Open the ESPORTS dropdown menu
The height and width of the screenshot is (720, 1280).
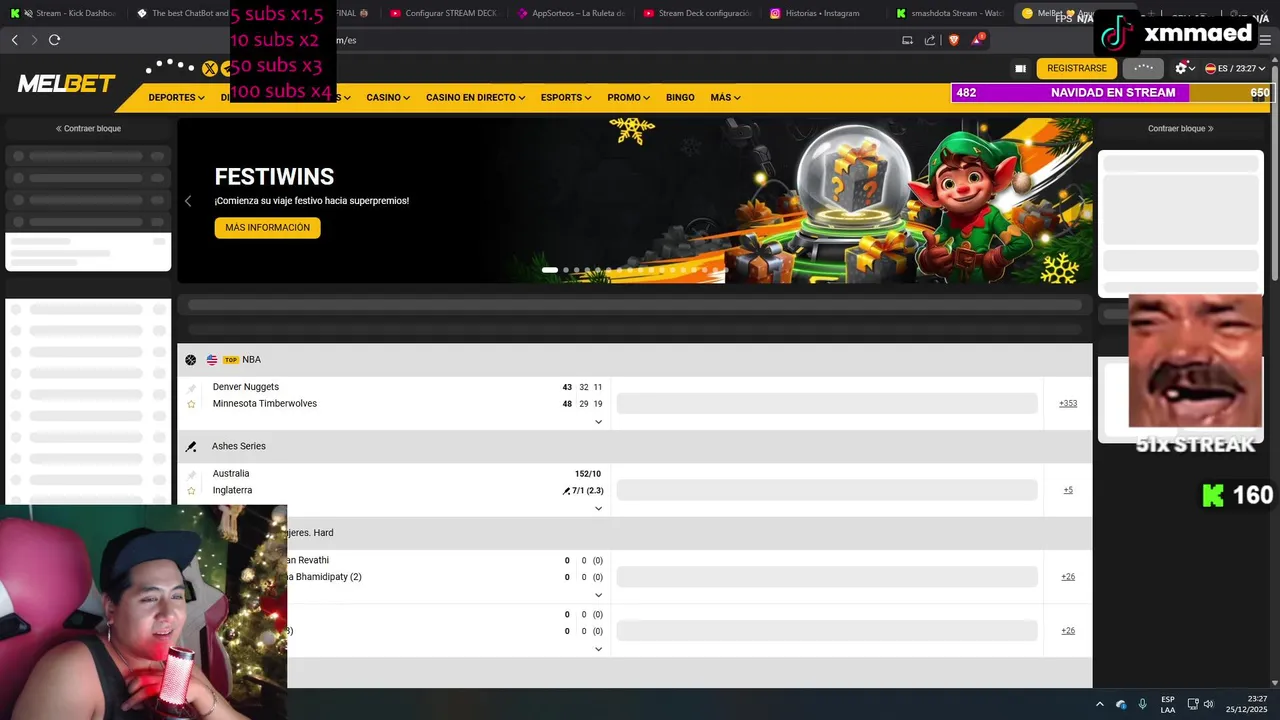coord(566,98)
